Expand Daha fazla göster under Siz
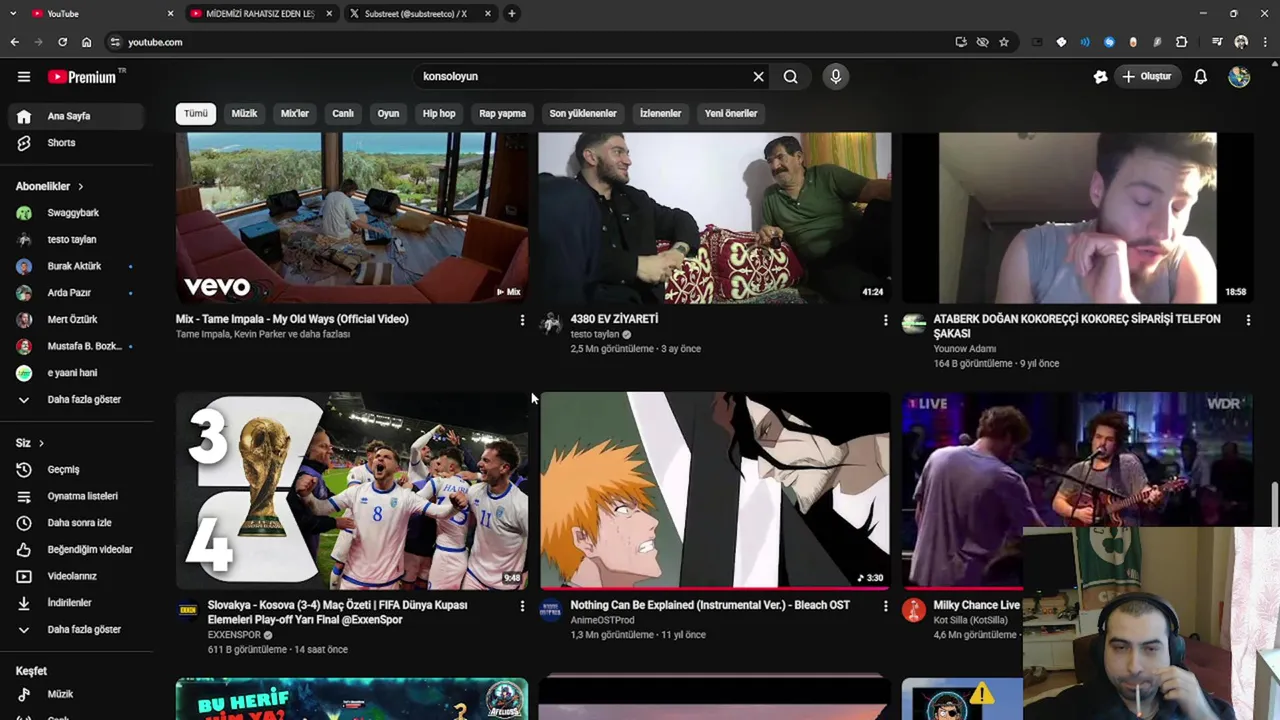This screenshot has width=1280, height=720. 76,629
